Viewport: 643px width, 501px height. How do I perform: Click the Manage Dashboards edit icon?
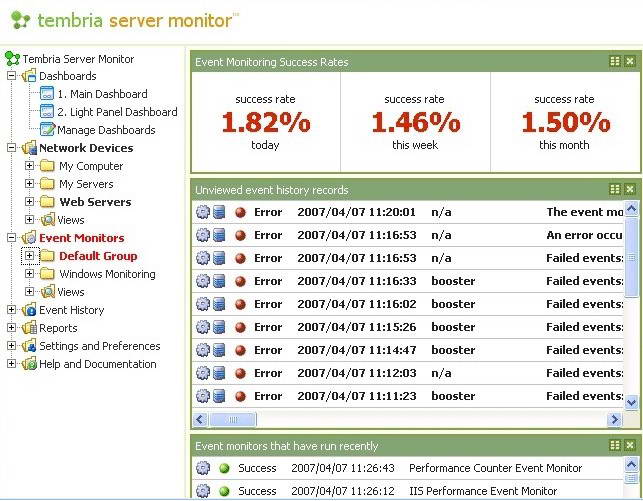pyautogui.click(x=47, y=130)
